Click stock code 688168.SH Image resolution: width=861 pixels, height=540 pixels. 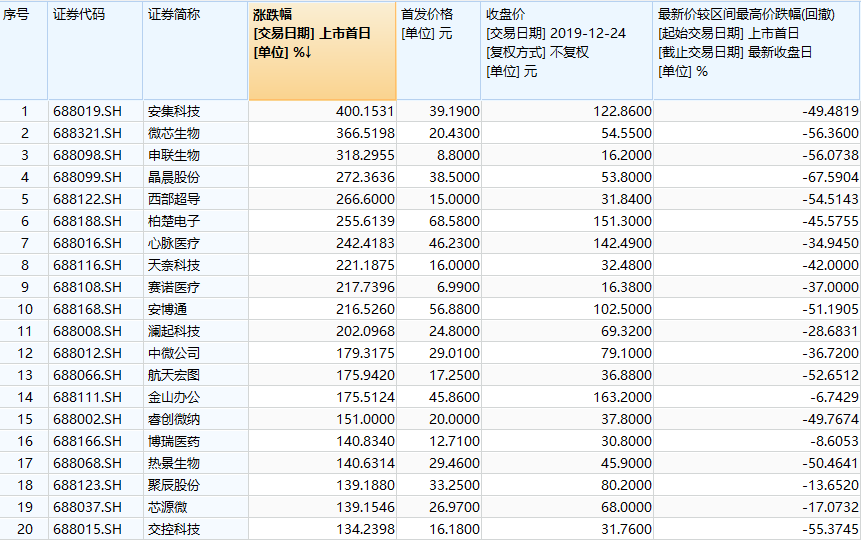click(x=87, y=309)
